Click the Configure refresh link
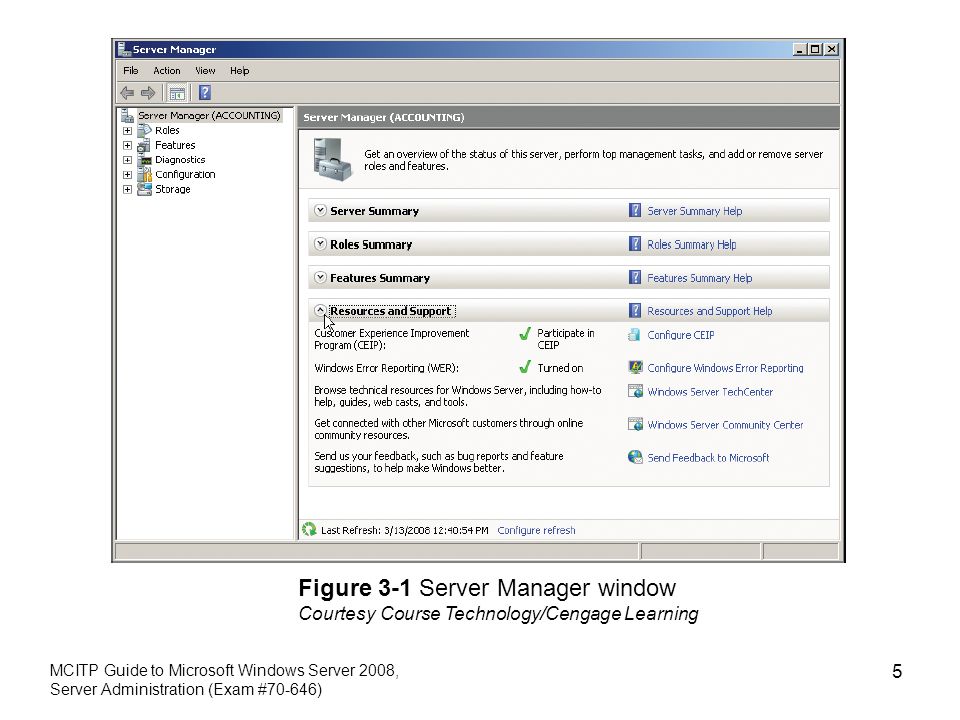The image size is (960, 720). pyautogui.click(x=536, y=530)
